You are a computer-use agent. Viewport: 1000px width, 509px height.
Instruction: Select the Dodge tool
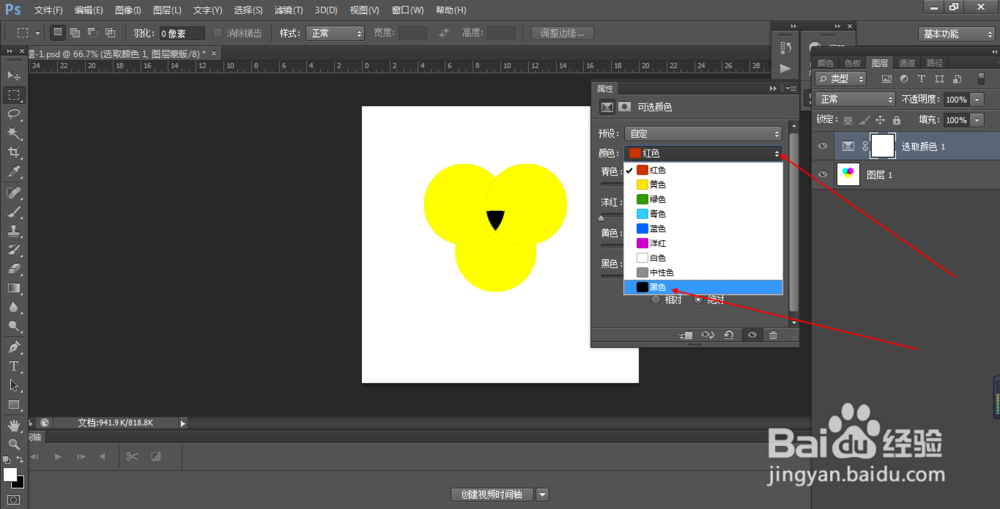pyautogui.click(x=13, y=327)
